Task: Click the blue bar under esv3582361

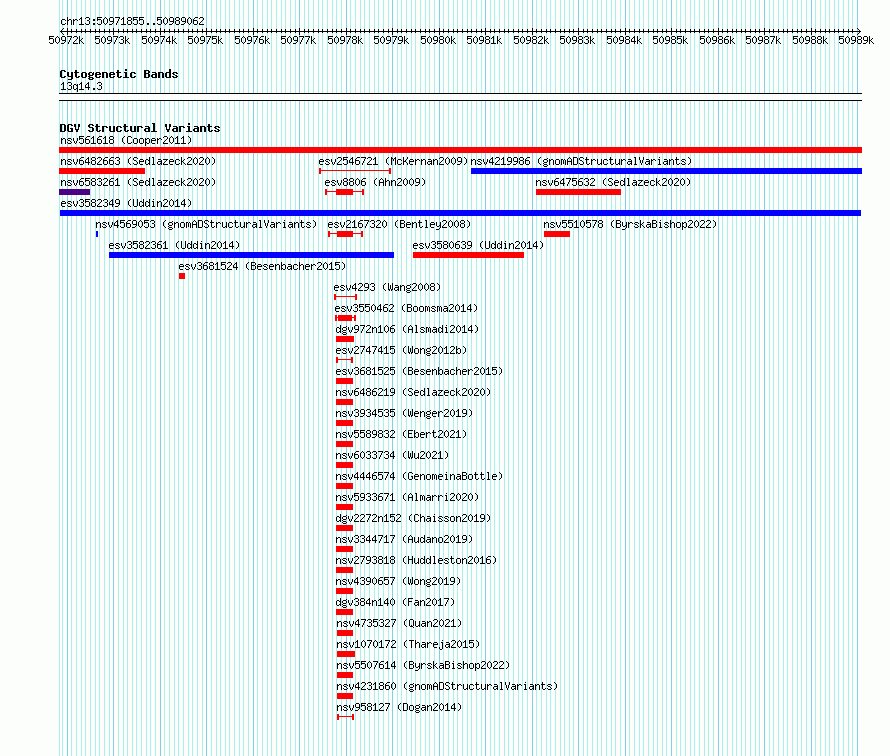Action: [x=251, y=255]
